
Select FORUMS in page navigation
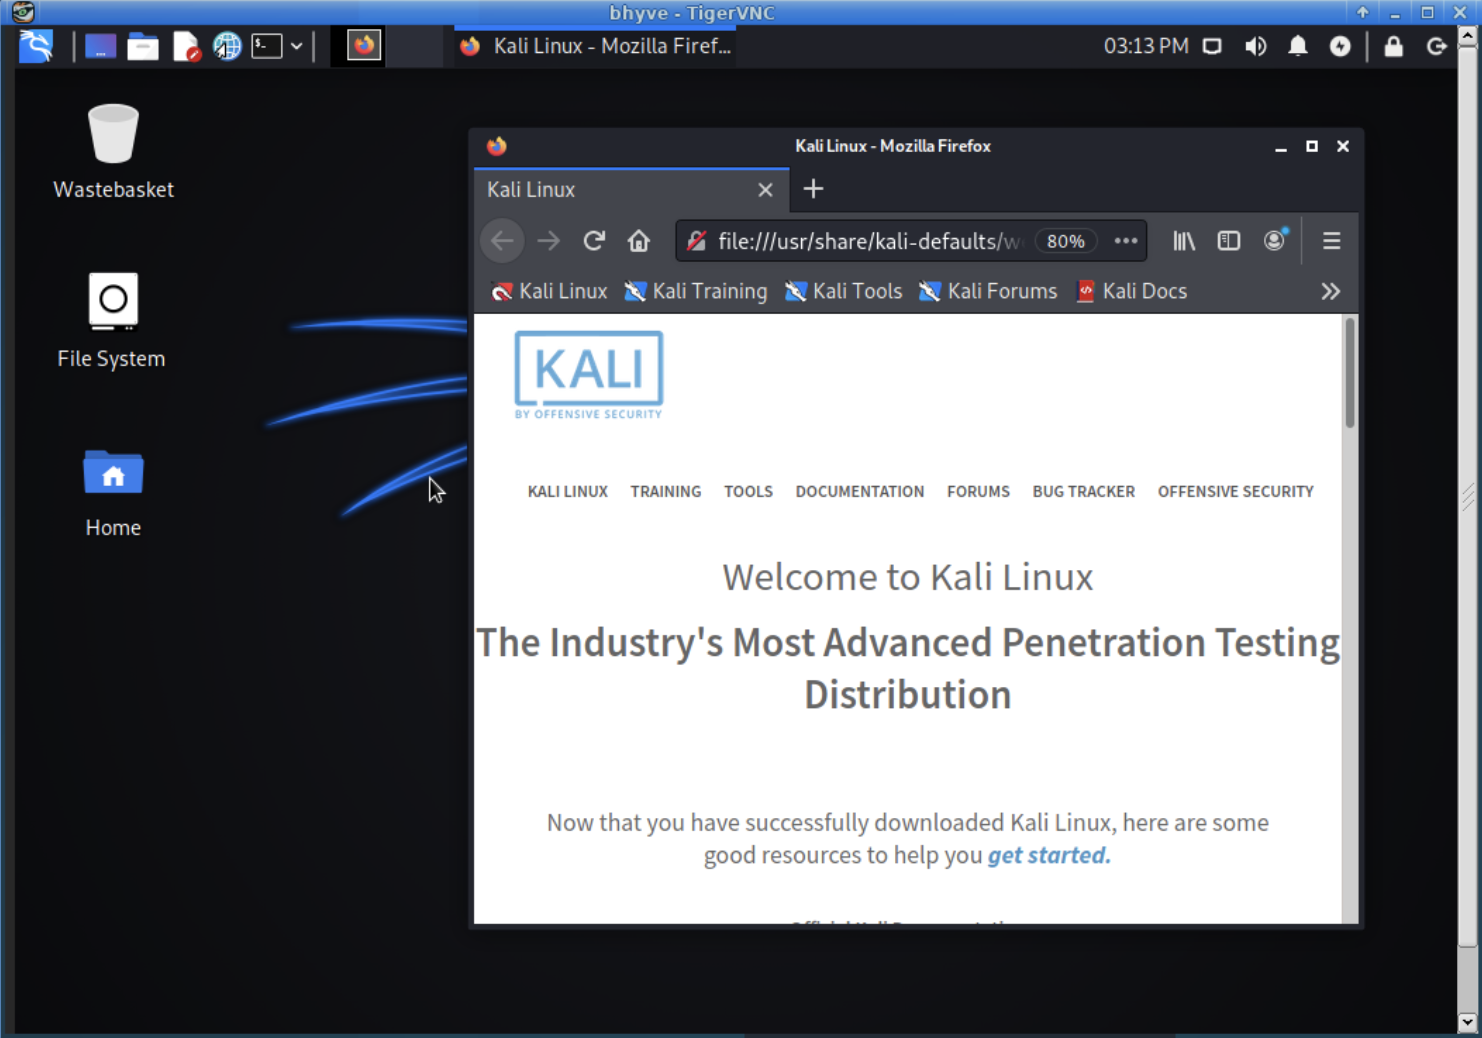coord(978,491)
